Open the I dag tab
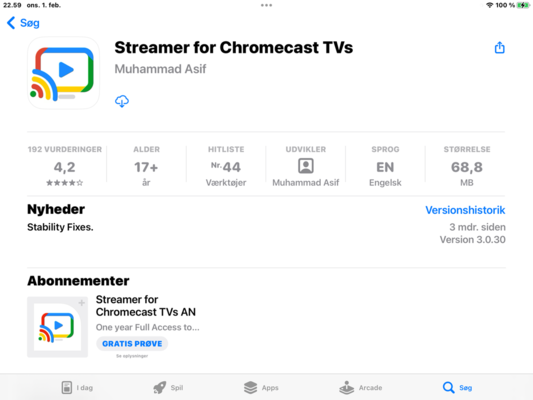 (x=77, y=387)
